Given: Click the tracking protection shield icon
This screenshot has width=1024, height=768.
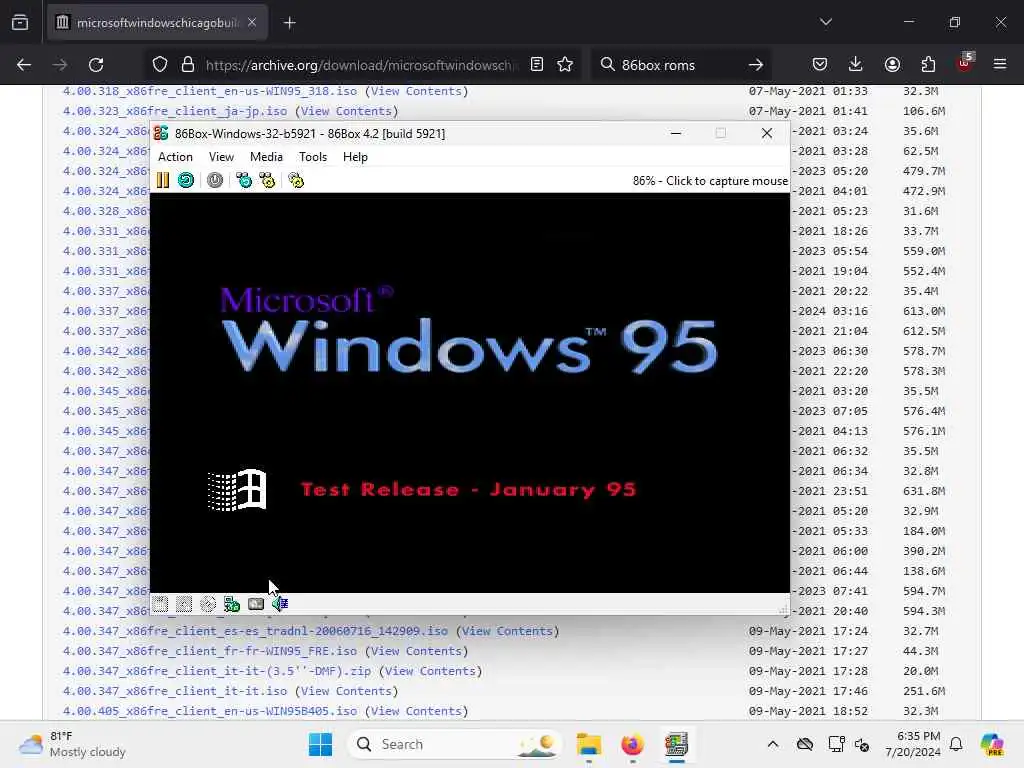Looking at the screenshot, I should coord(160,65).
